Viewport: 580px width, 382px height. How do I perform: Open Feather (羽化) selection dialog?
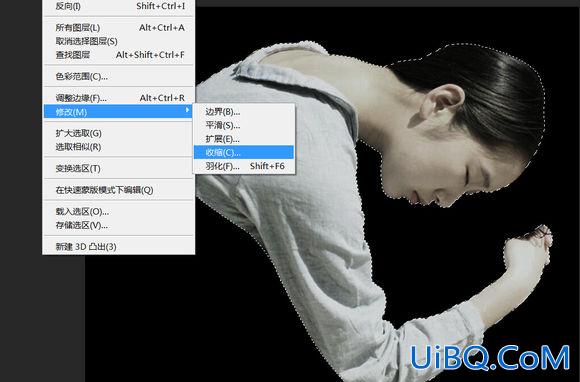click(244, 166)
